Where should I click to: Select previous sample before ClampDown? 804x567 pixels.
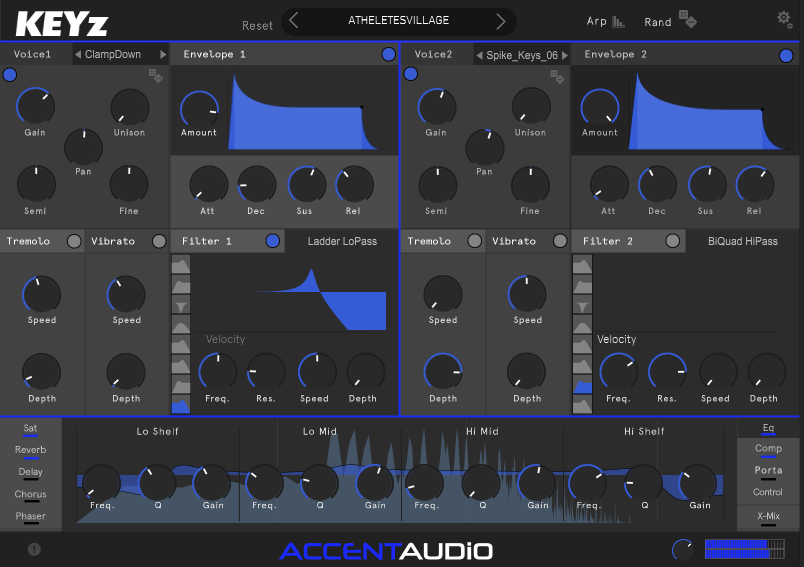(78, 55)
